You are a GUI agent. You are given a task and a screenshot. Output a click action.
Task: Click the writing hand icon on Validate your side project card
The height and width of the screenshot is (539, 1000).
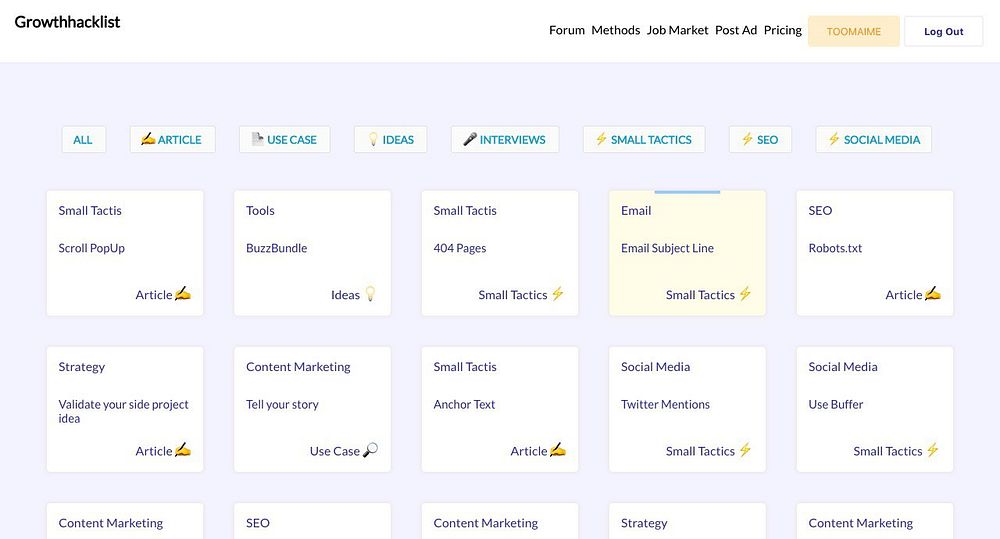click(x=183, y=450)
